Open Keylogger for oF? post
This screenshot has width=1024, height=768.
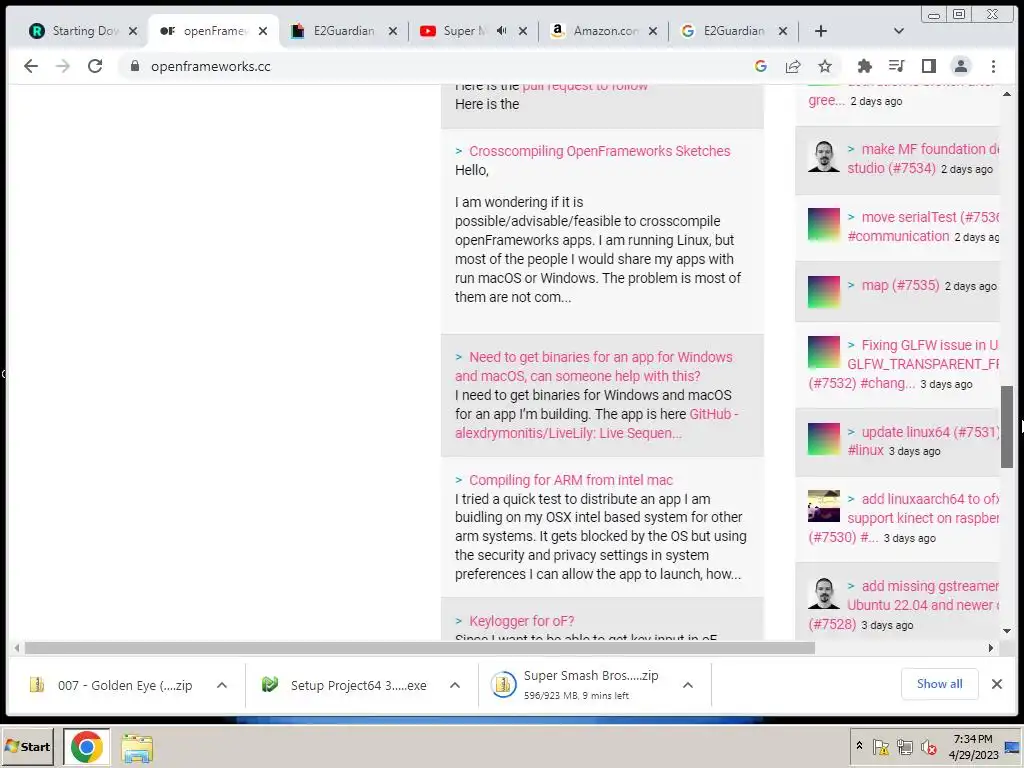[x=522, y=621]
